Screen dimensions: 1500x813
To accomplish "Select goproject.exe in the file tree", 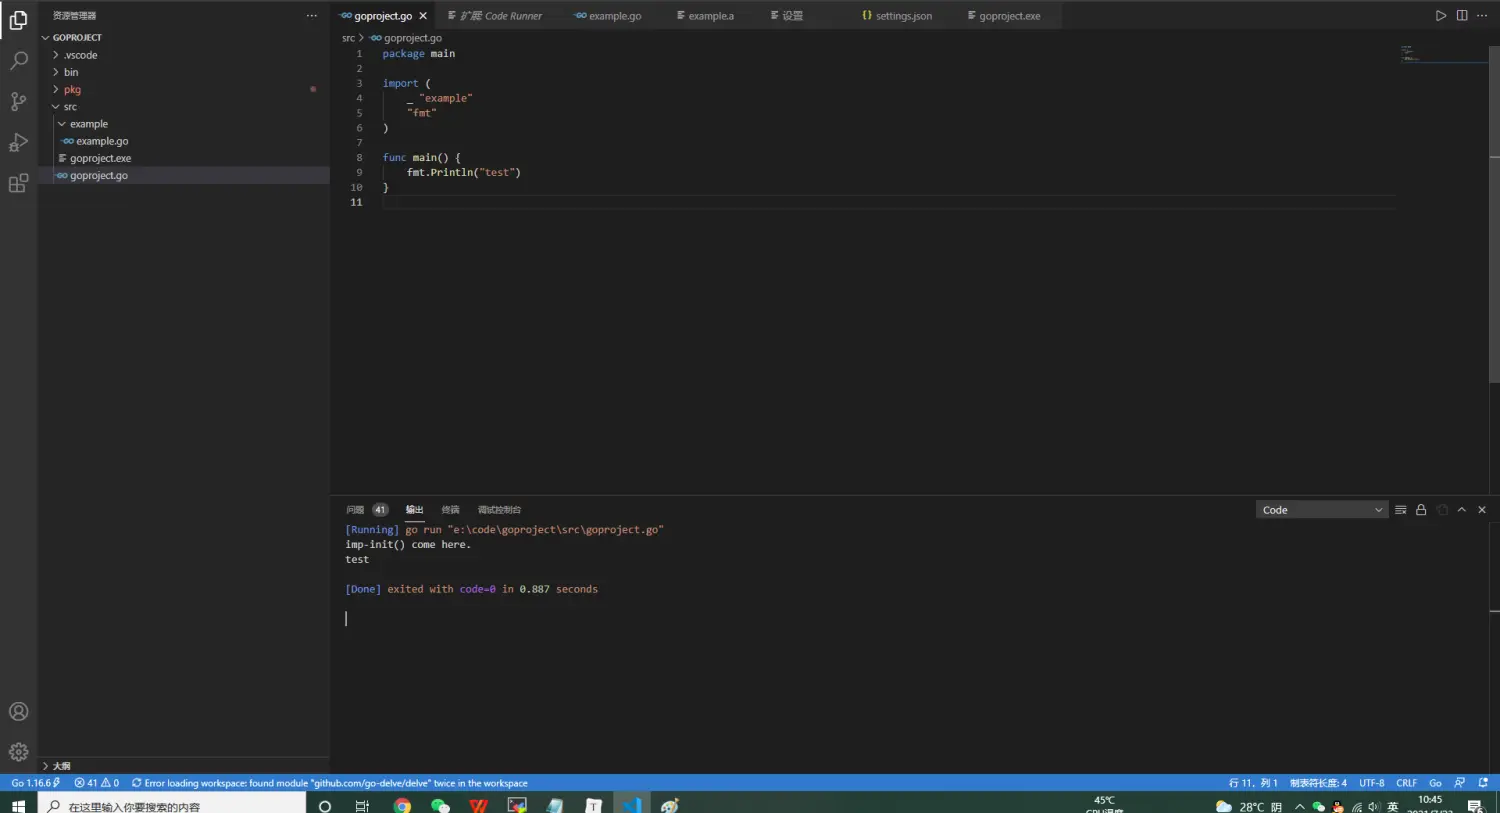I will point(184,158).
